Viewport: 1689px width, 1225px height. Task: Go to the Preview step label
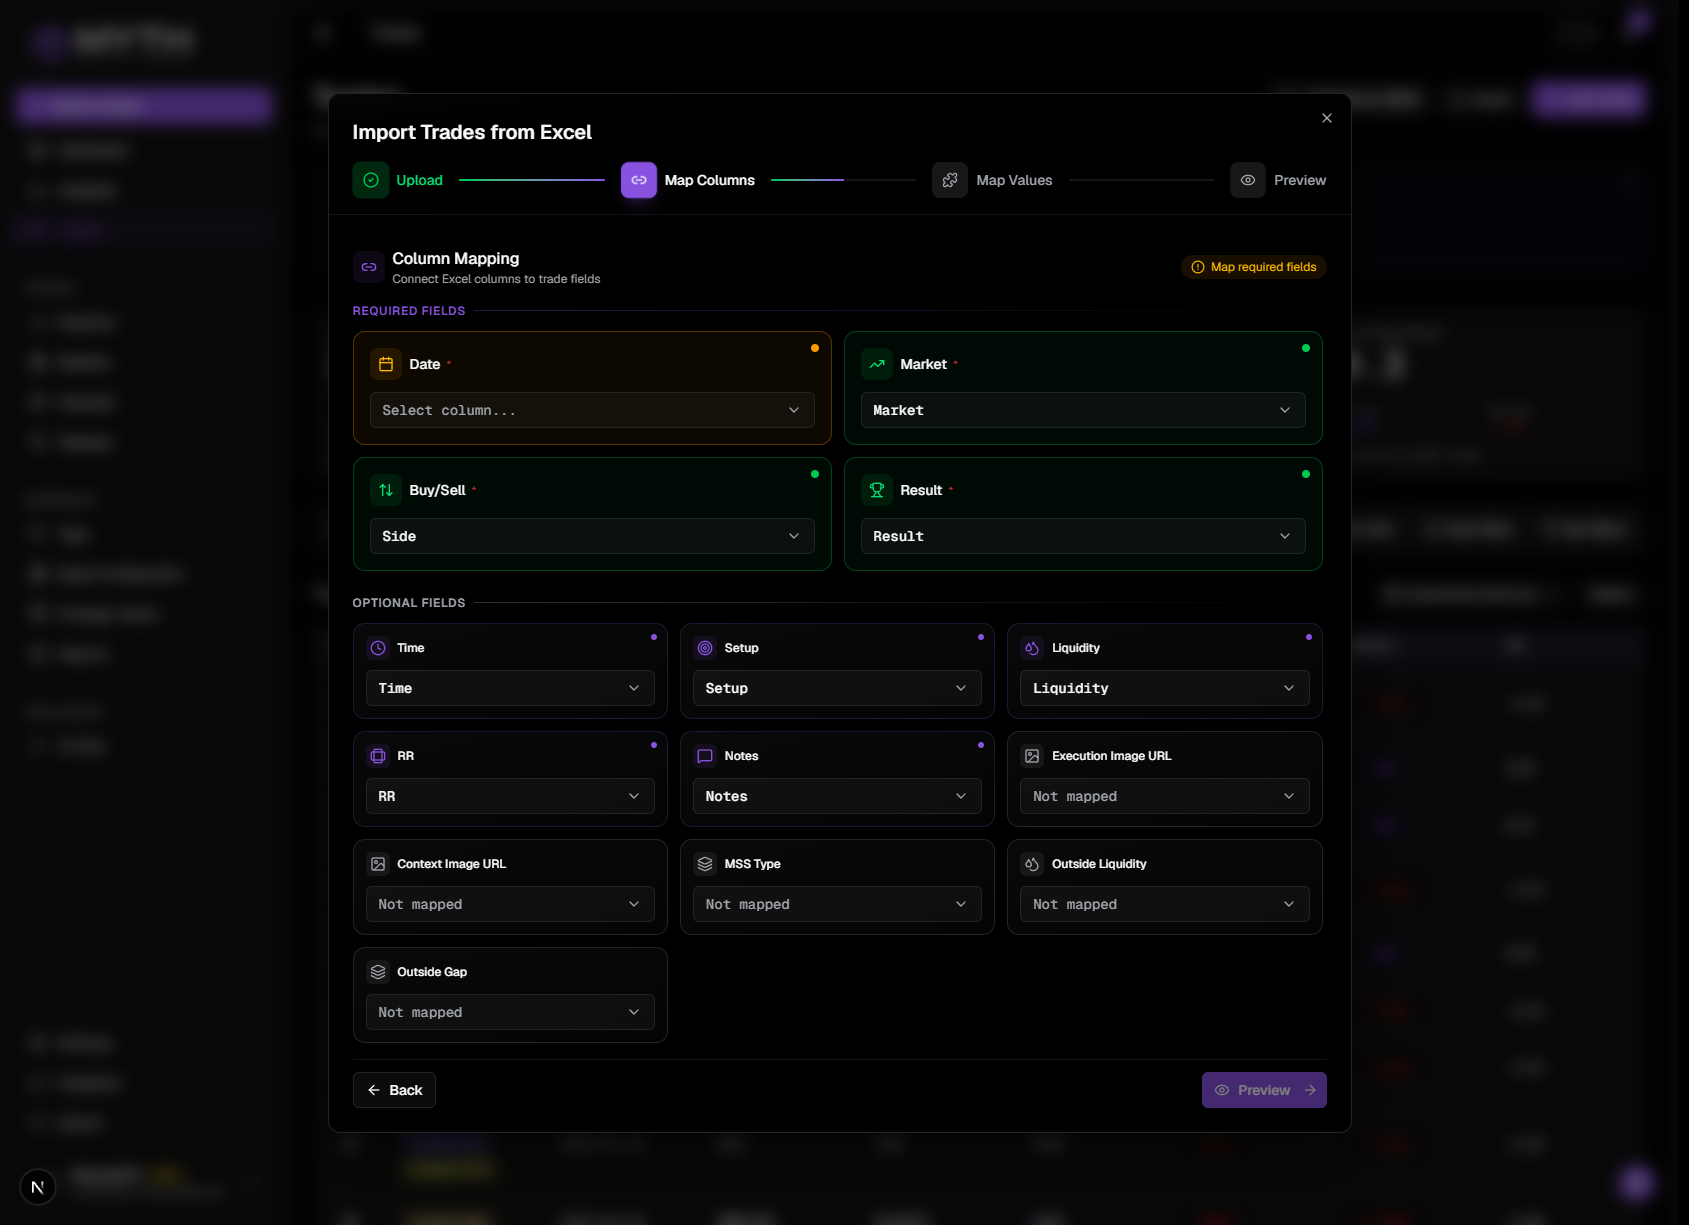[1300, 180]
